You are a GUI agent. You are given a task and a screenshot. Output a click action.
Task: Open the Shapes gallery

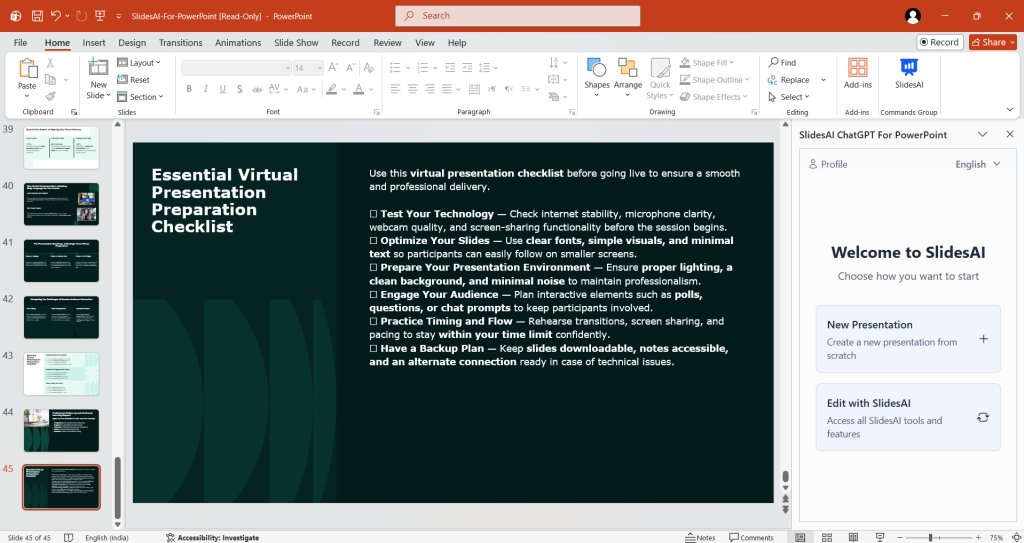point(597,74)
